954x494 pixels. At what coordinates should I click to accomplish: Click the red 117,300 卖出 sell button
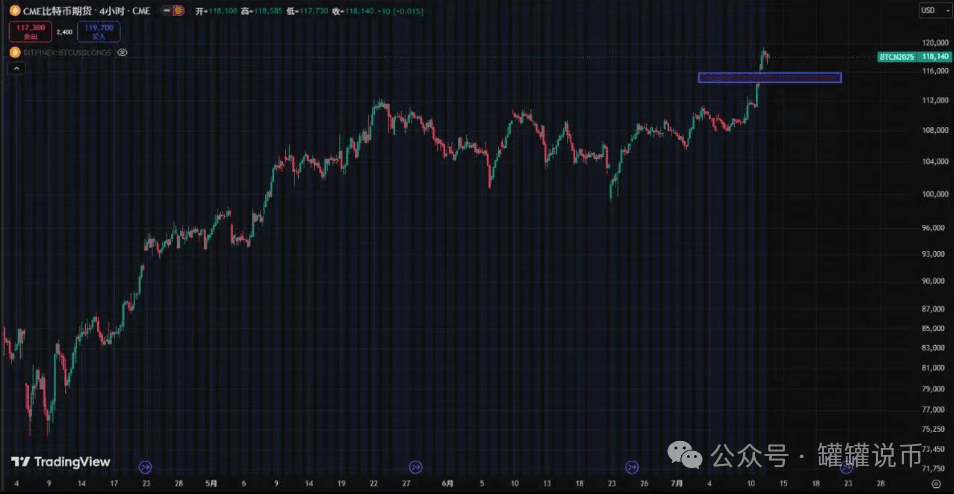pos(30,32)
